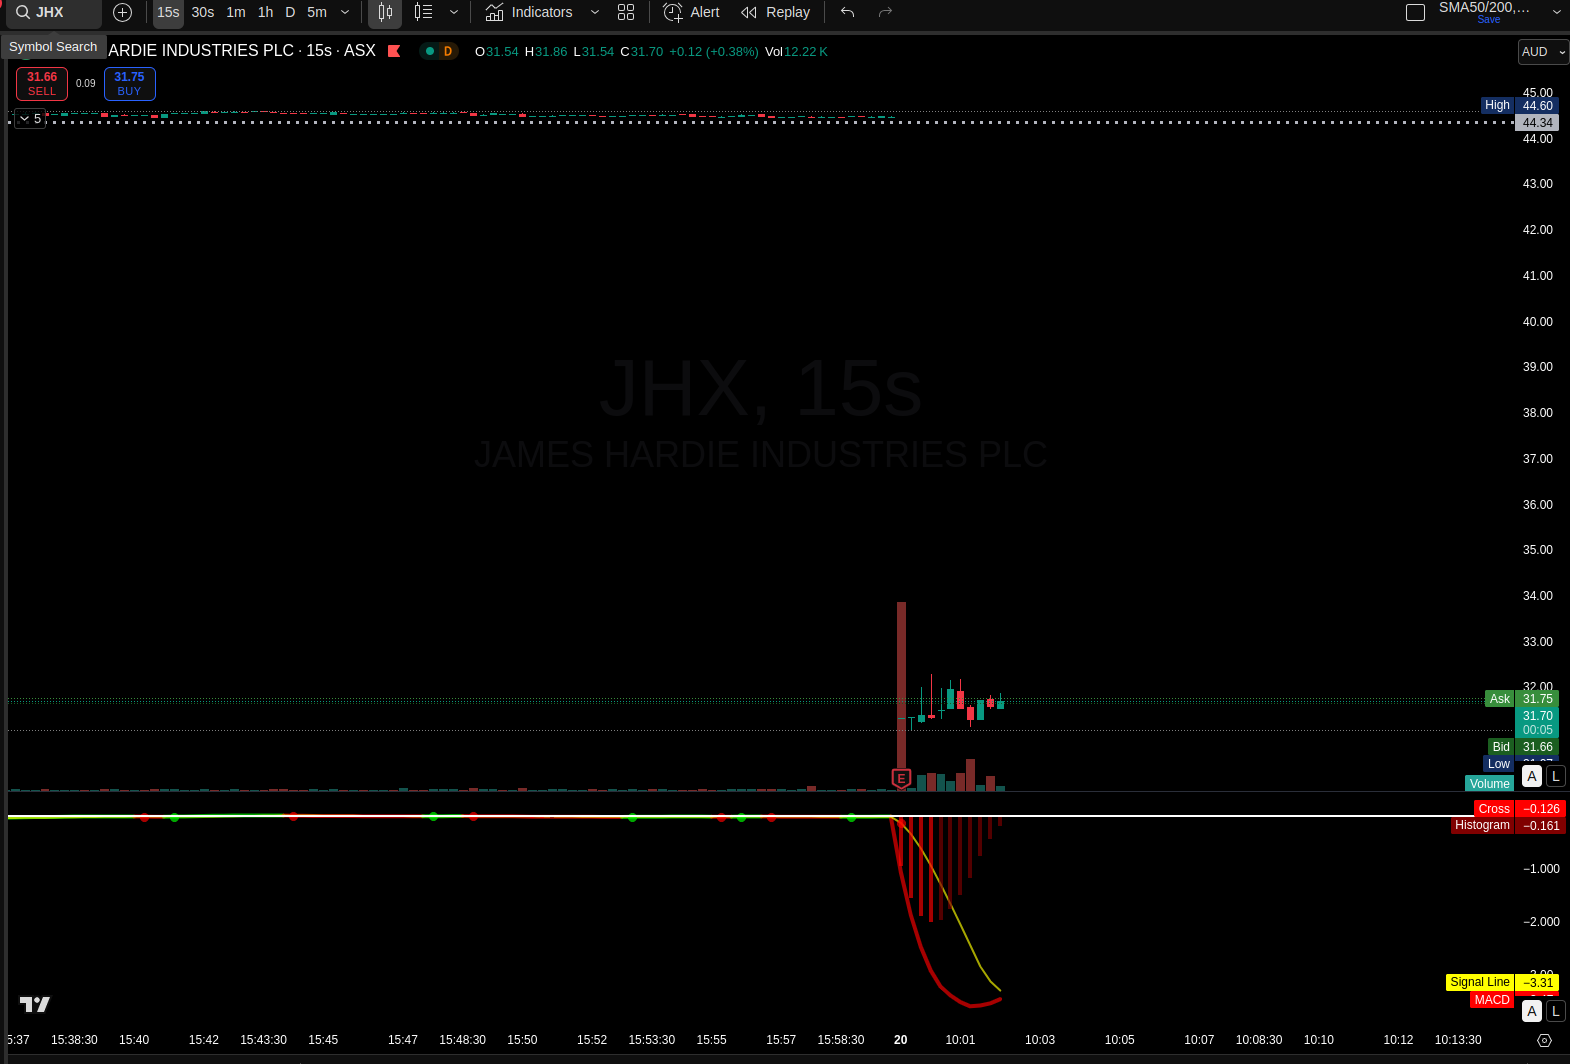Expand the collapsed indicators legend showing 5
Screen dimensions: 1570x1064
30,119
